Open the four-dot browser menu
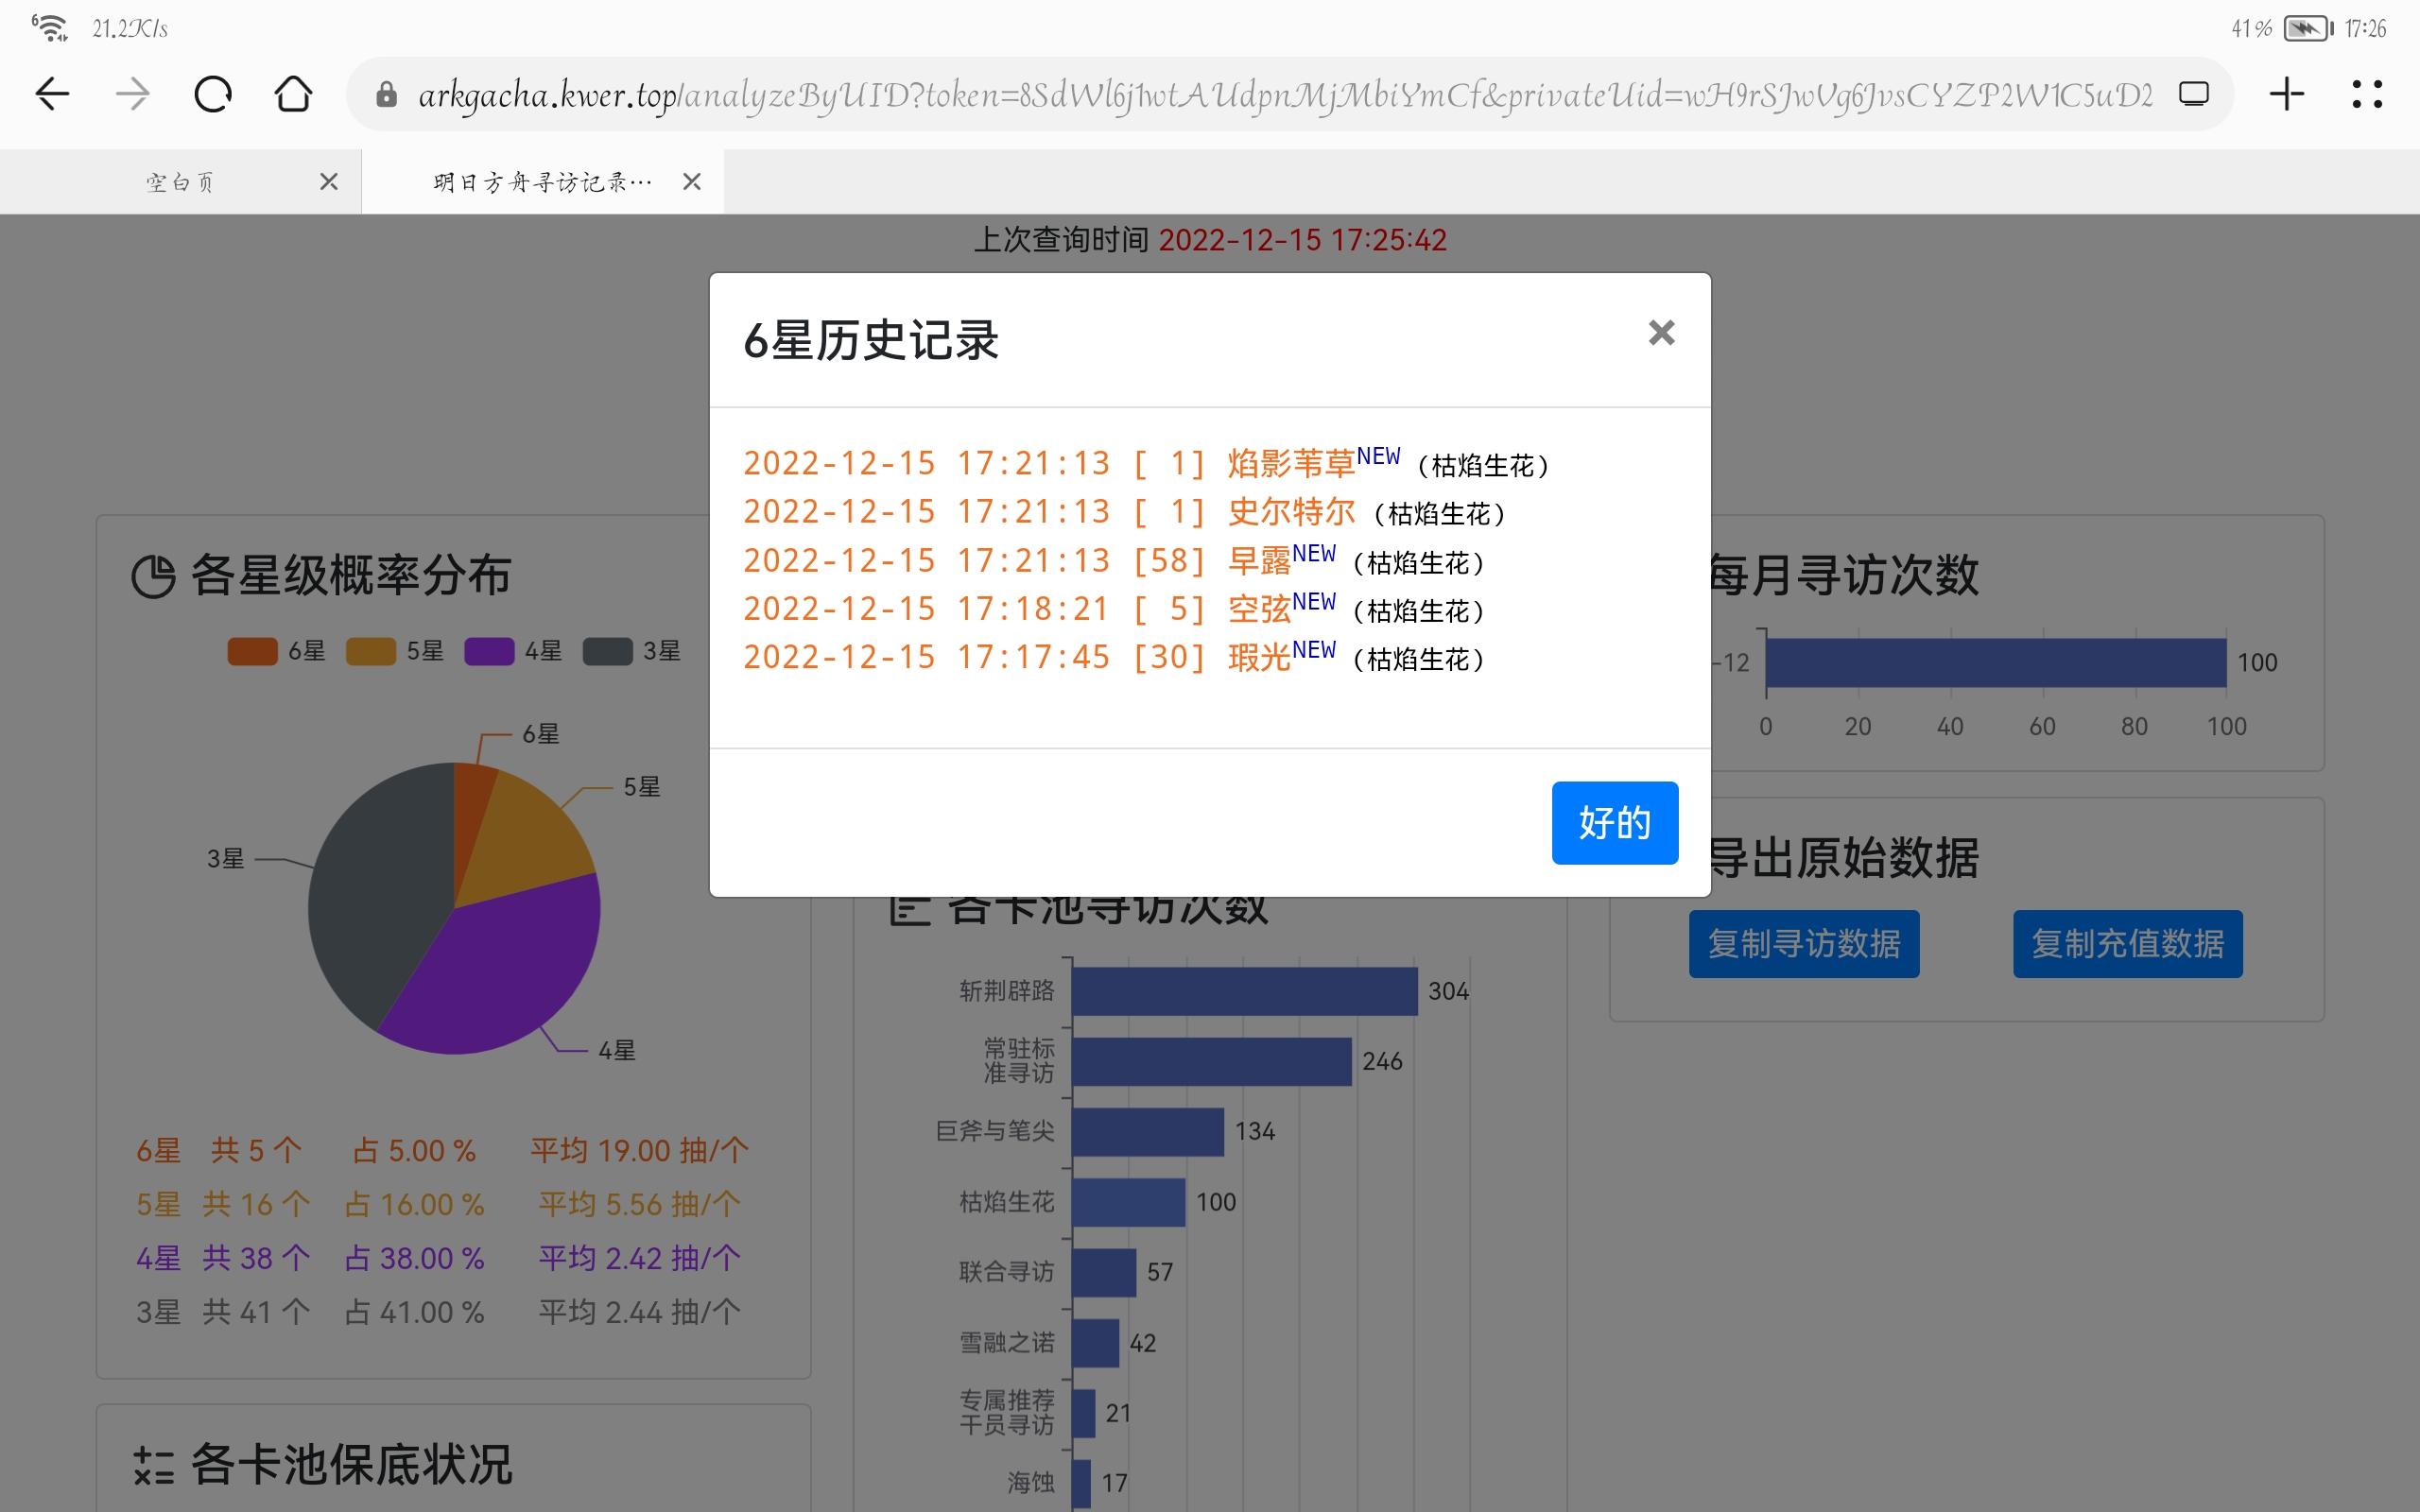Viewport: 2420px width, 1512px height. [2367, 94]
